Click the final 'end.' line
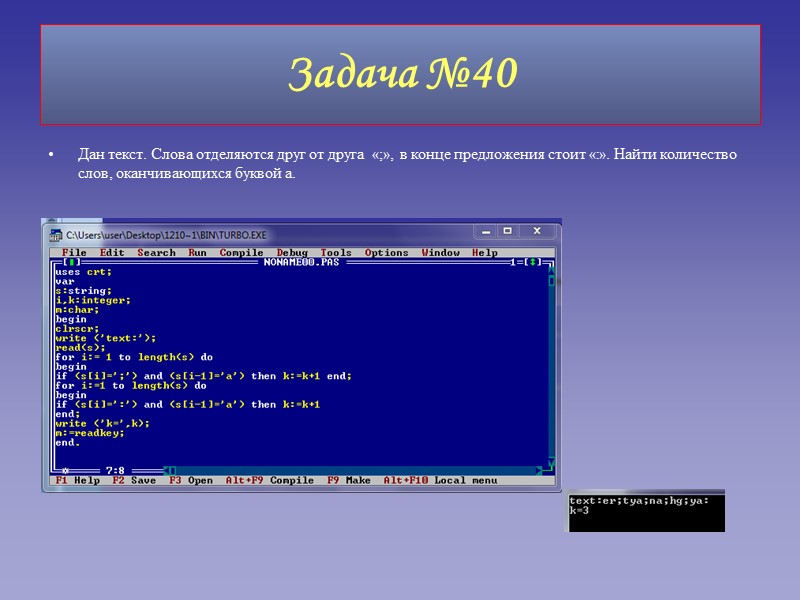Screen dimensions: 800x600 [x=68, y=443]
